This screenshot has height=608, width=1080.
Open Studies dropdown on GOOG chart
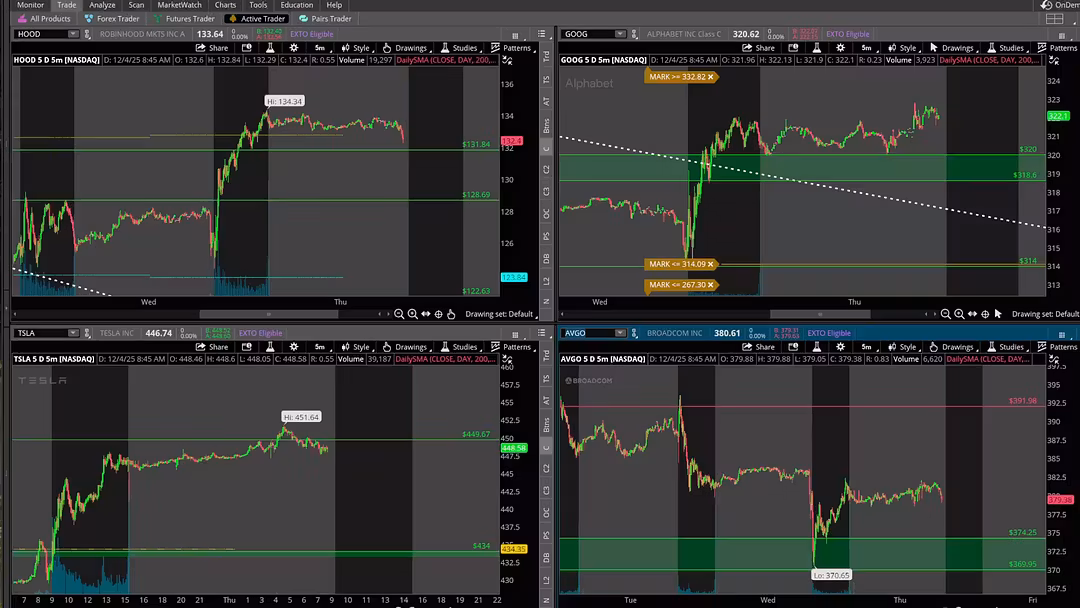tap(1005, 48)
